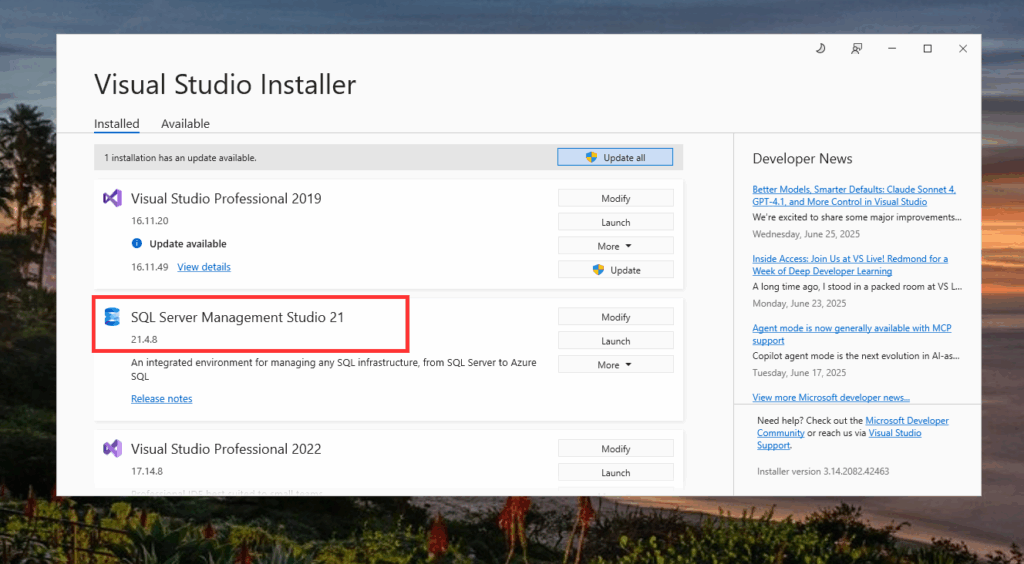
Task: Minimize the Visual Studio Installer window
Action: click(x=892, y=48)
